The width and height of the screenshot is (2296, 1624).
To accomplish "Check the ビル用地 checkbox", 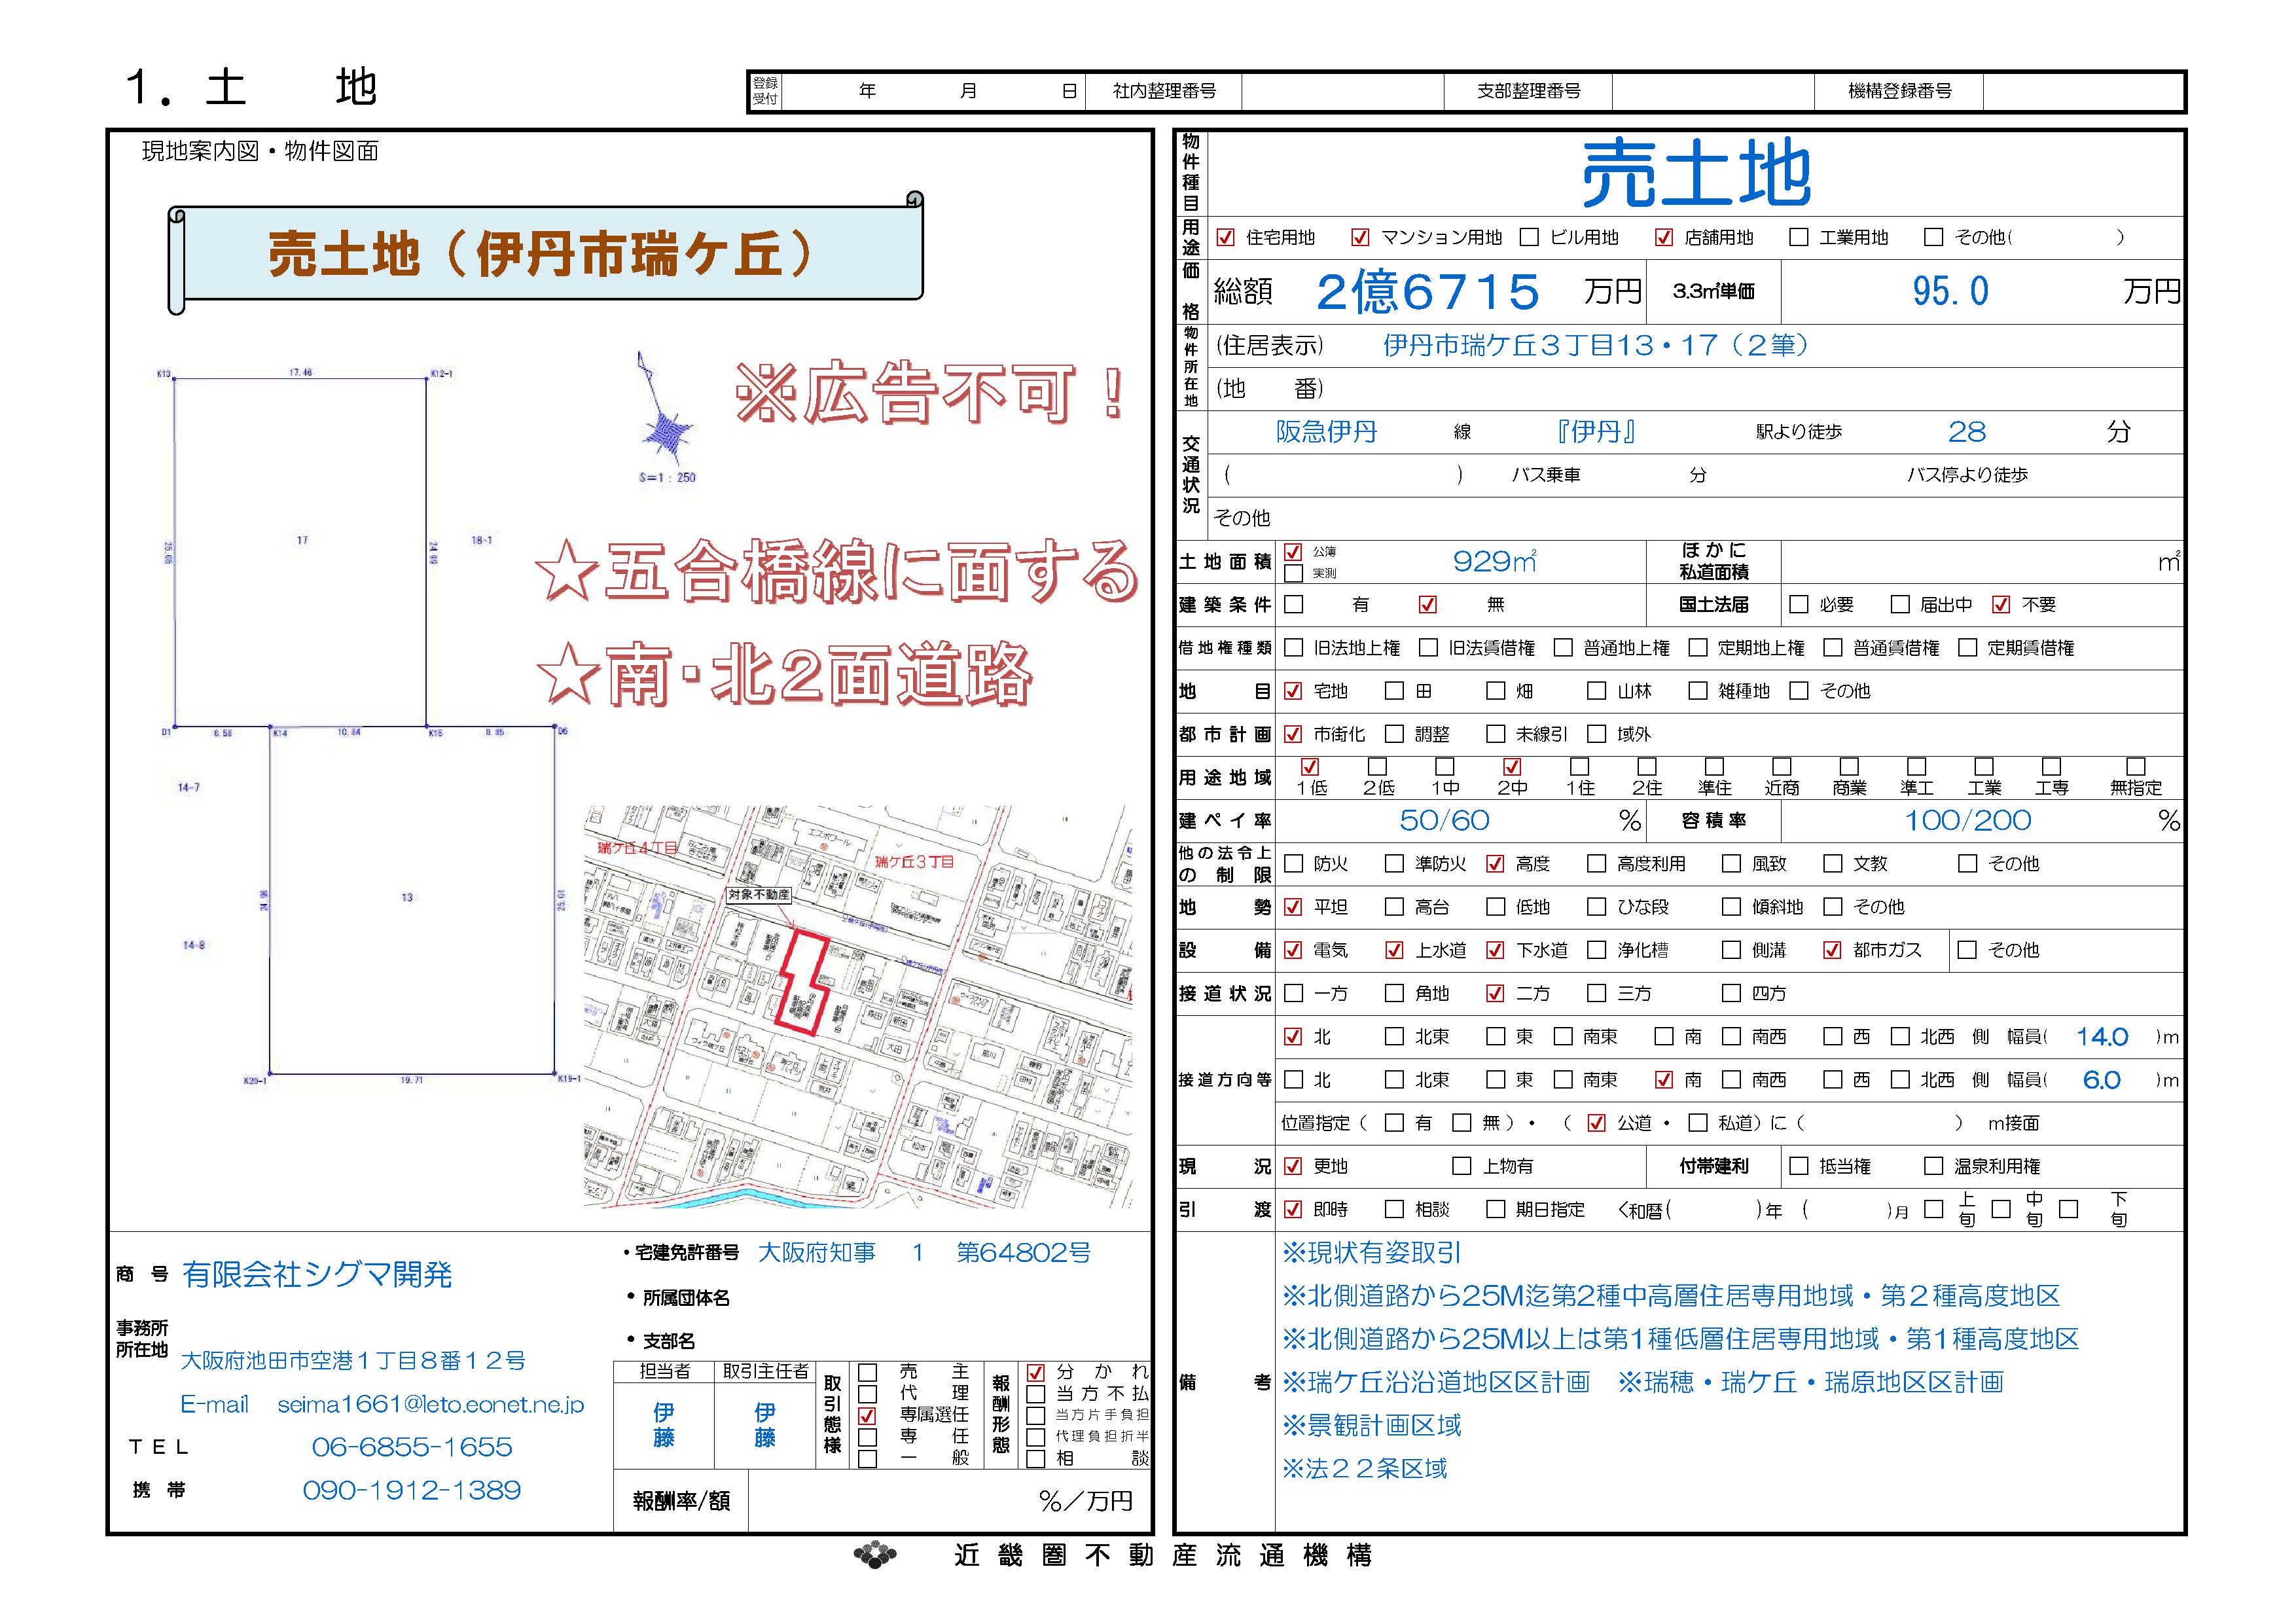I will pyautogui.click(x=1529, y=238).
